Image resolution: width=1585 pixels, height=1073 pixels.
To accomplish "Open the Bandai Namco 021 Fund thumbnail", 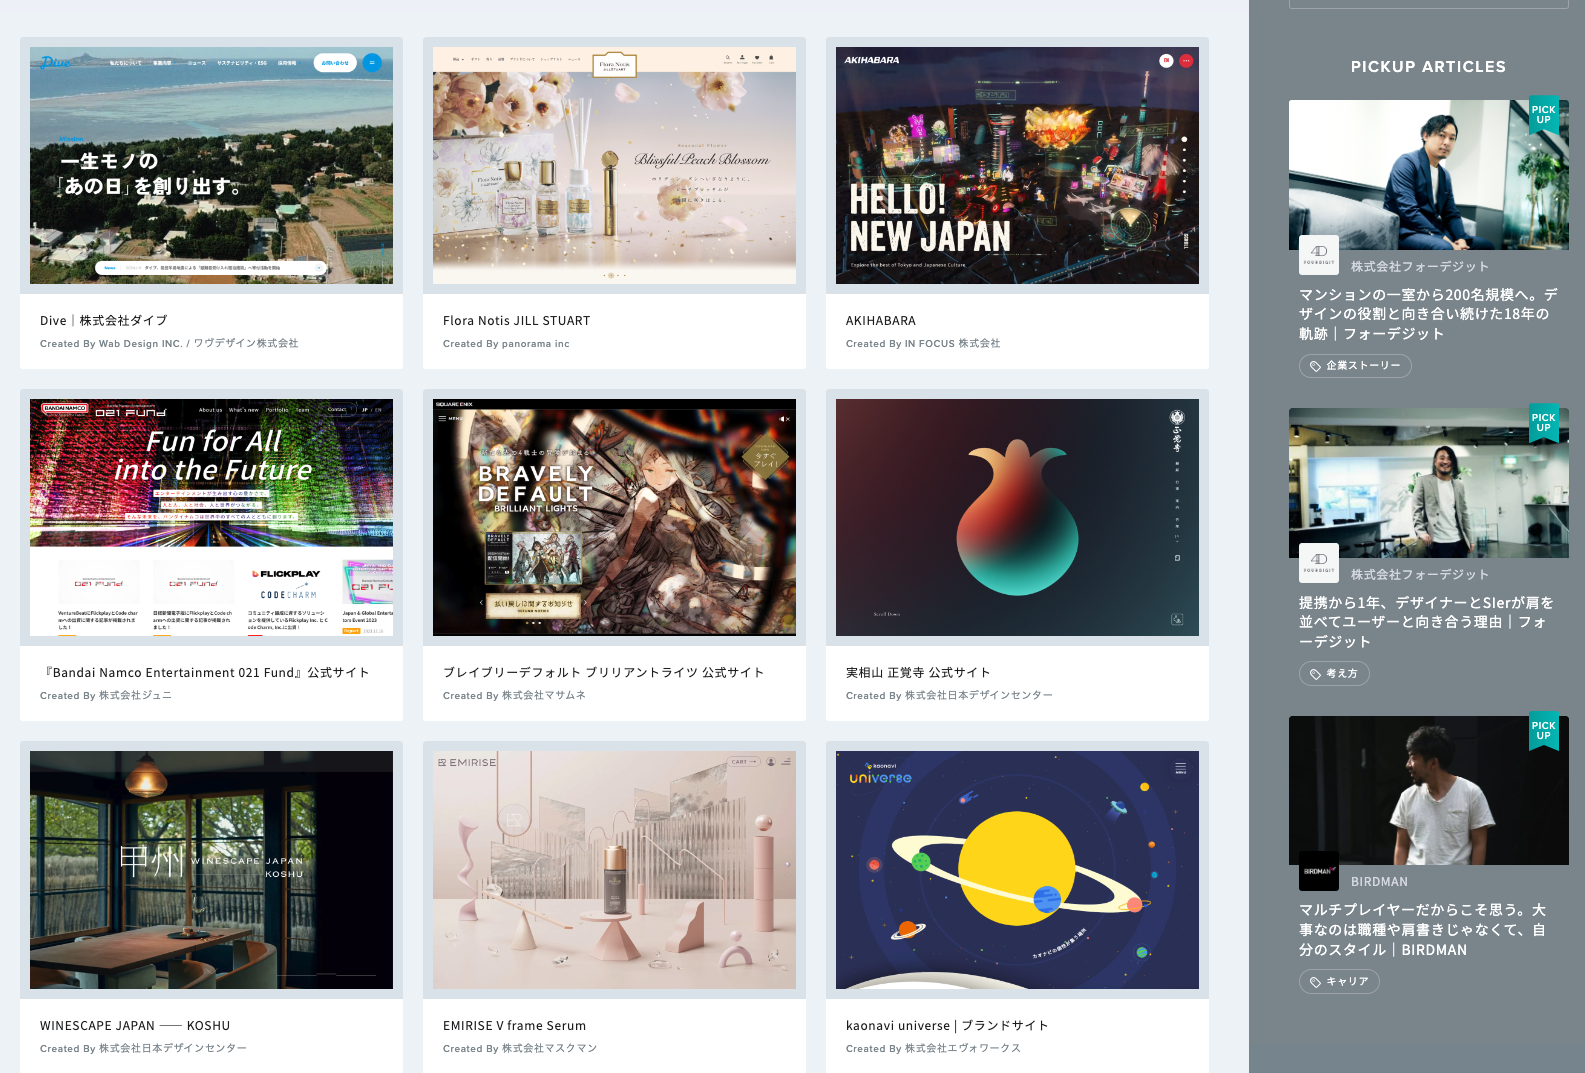I will click(x=211, y=518).
